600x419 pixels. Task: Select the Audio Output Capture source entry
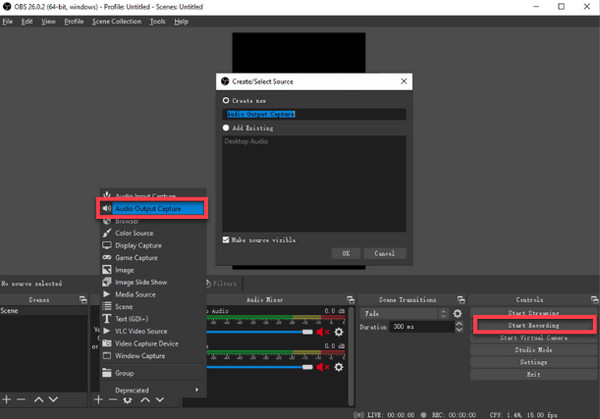pos(152,209)
